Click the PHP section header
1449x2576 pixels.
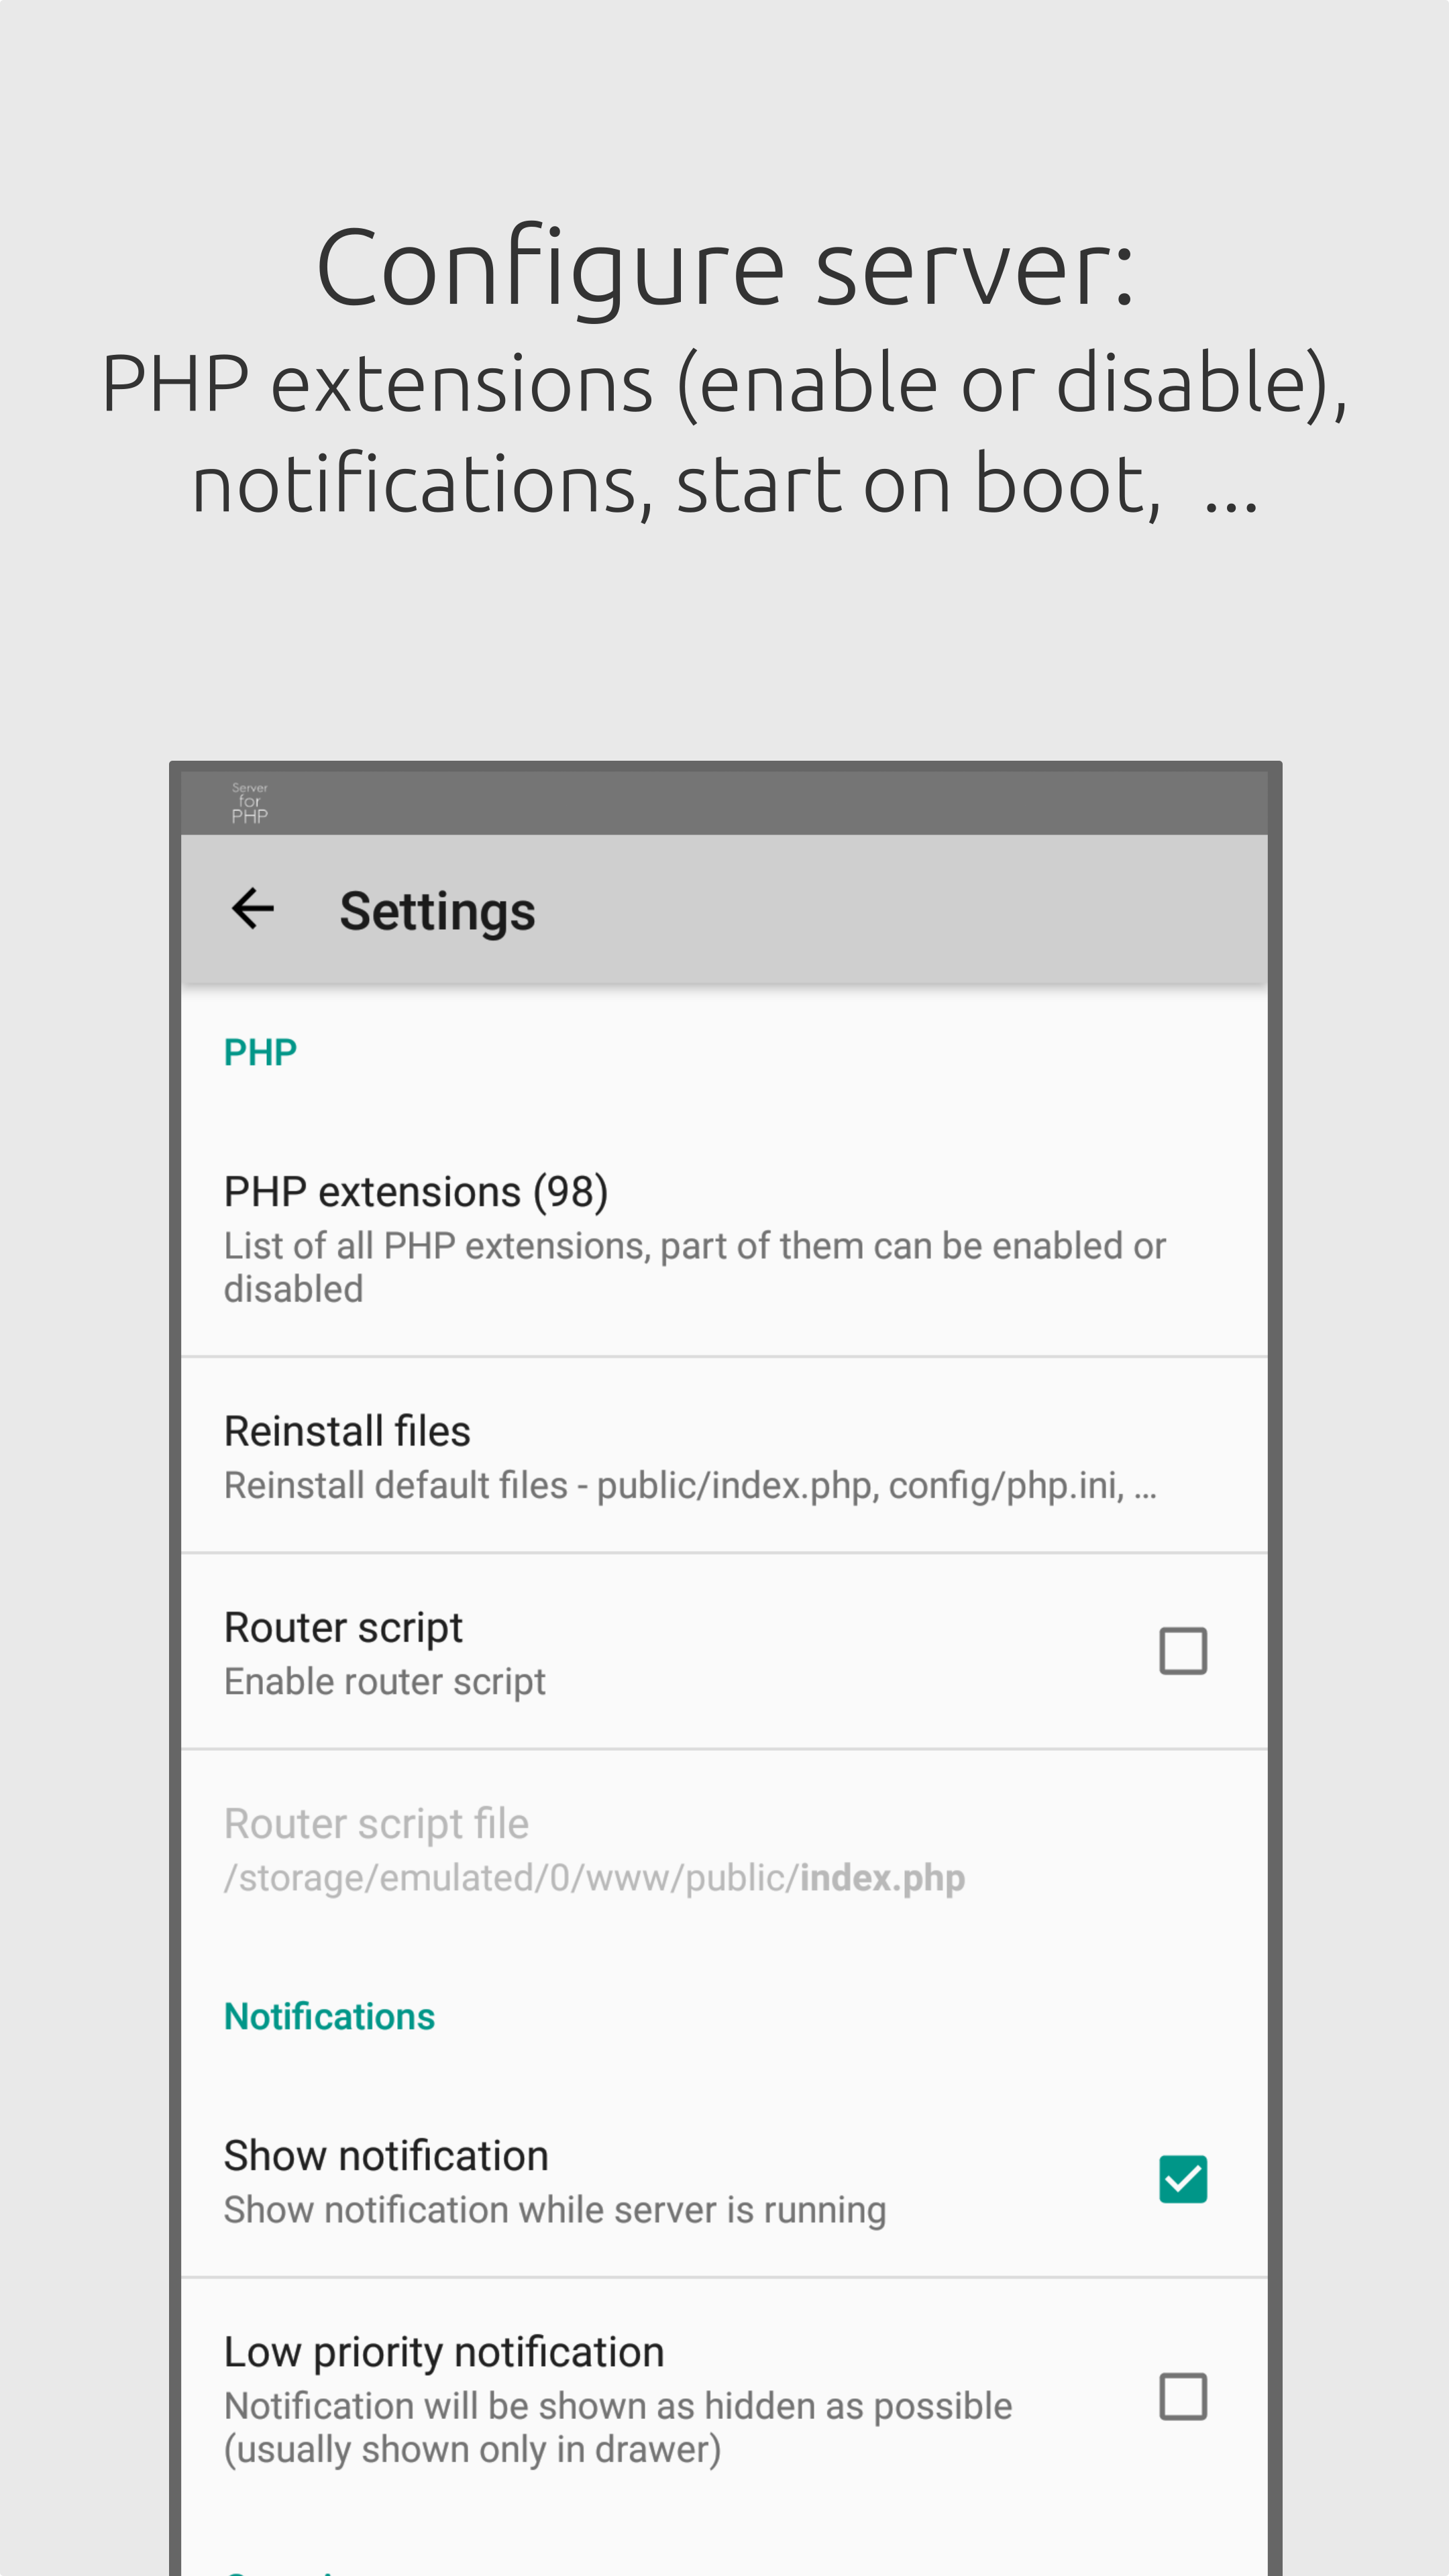pyautogui.click(x=260, y=1052)
